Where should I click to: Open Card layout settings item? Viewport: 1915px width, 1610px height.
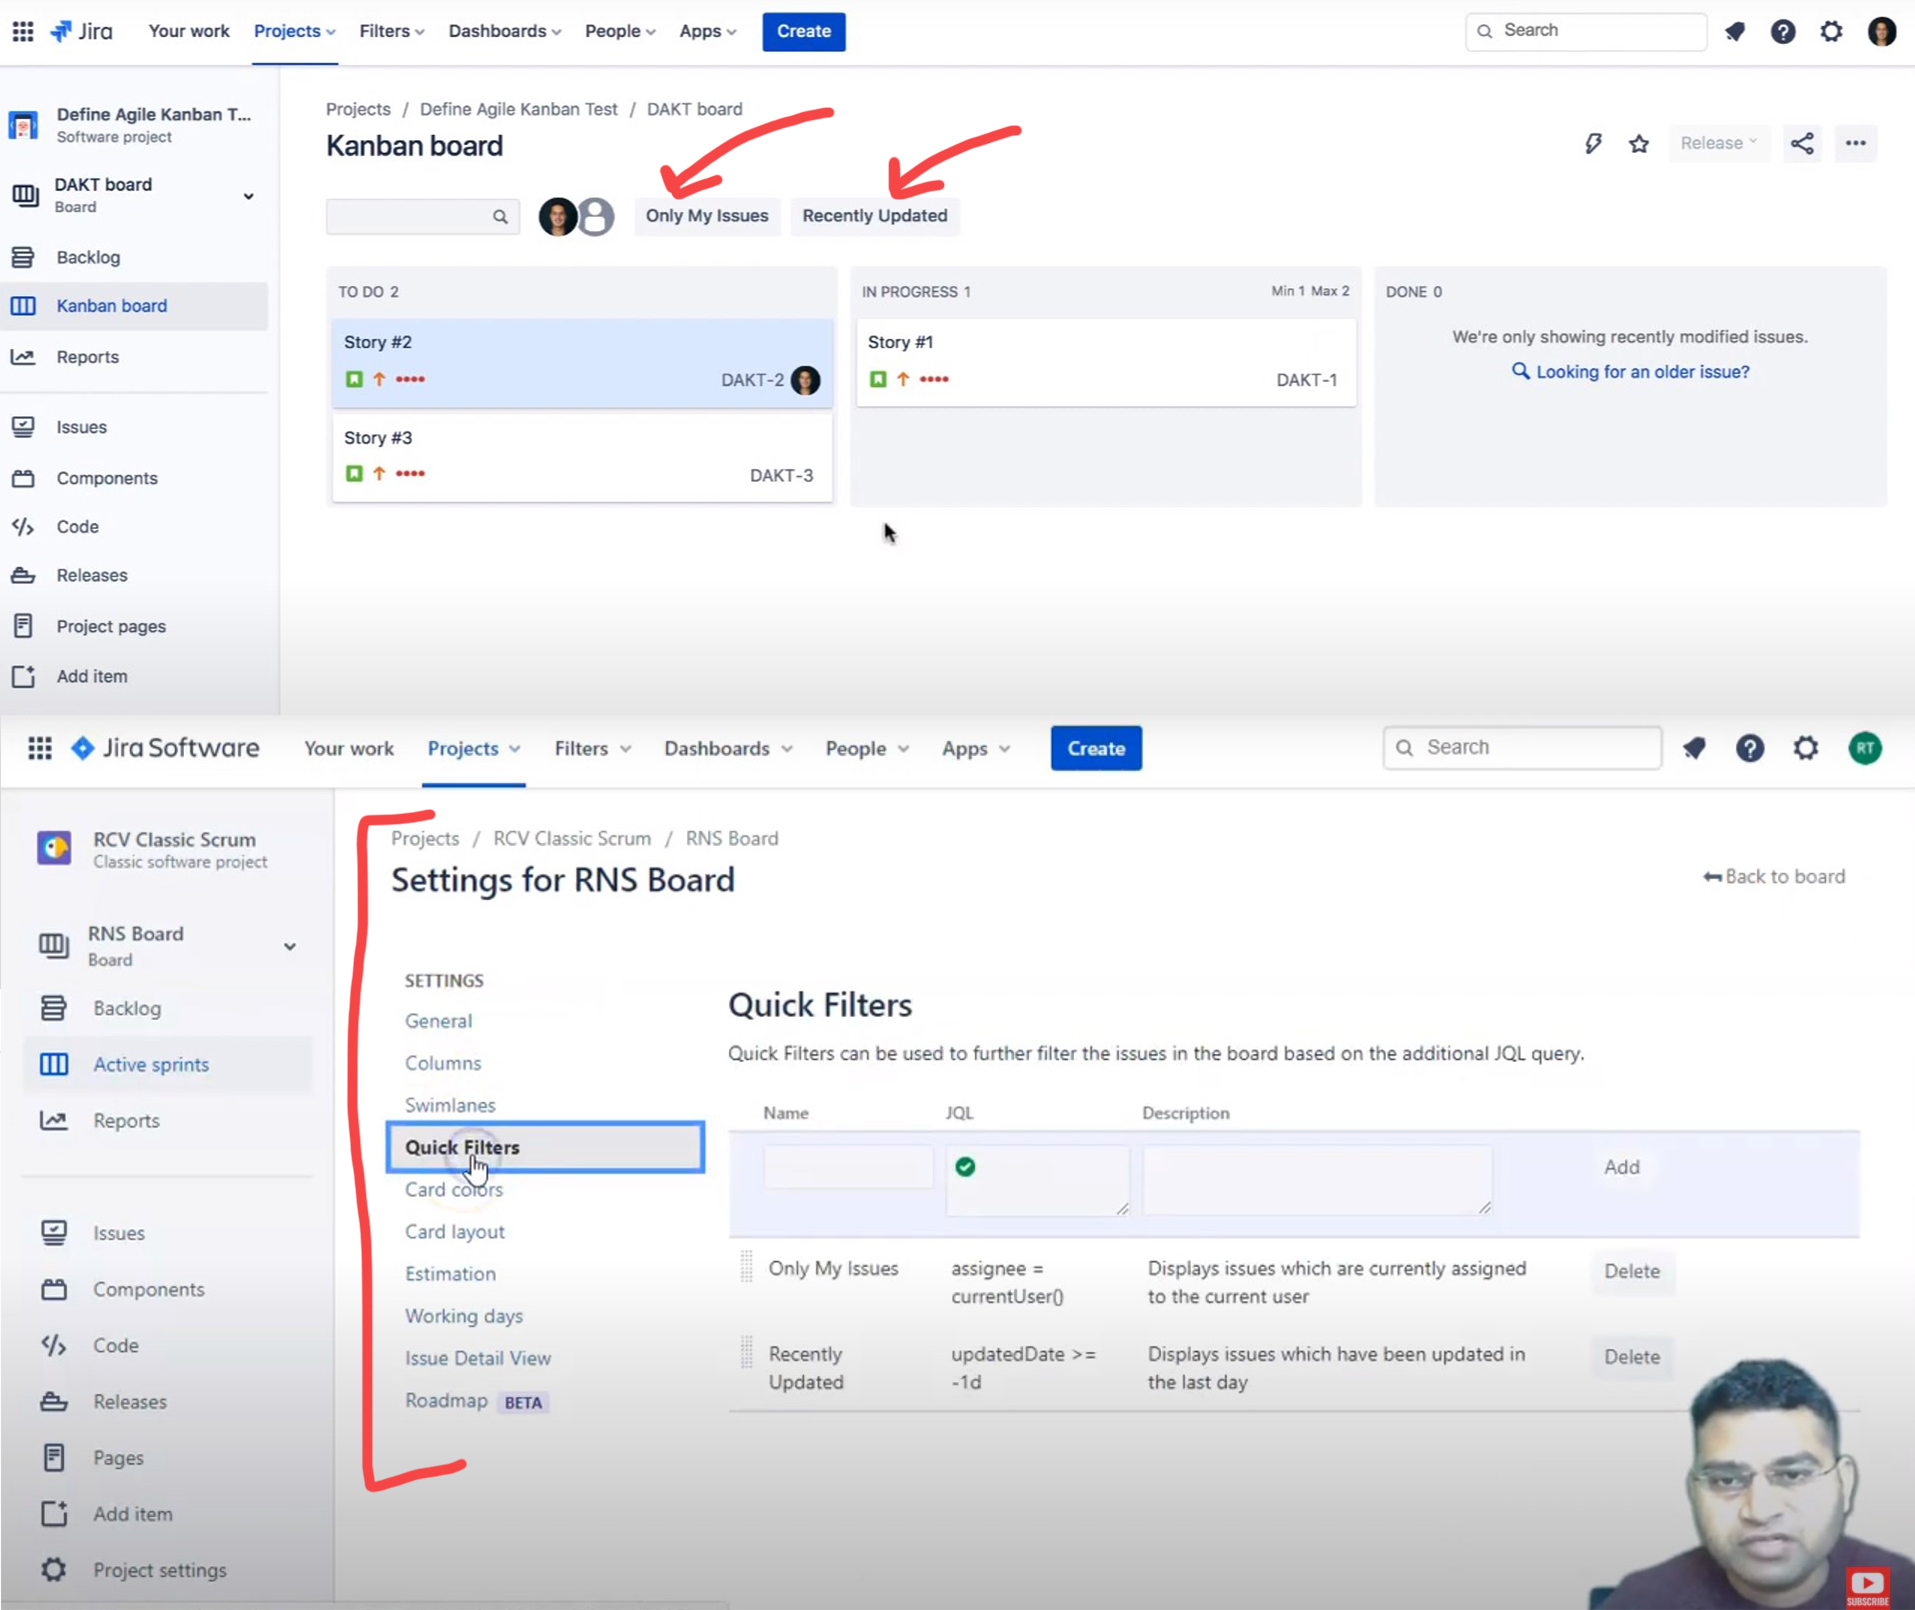455,1232
